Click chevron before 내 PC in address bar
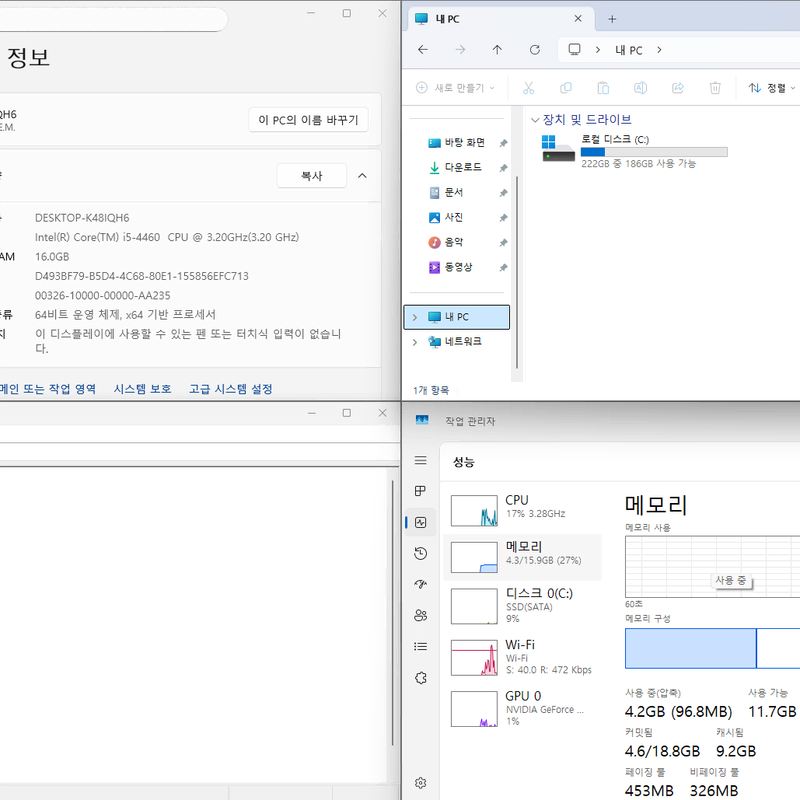This screenshot has height=800, width=800. pyautogui.click(x=598, y=49)
